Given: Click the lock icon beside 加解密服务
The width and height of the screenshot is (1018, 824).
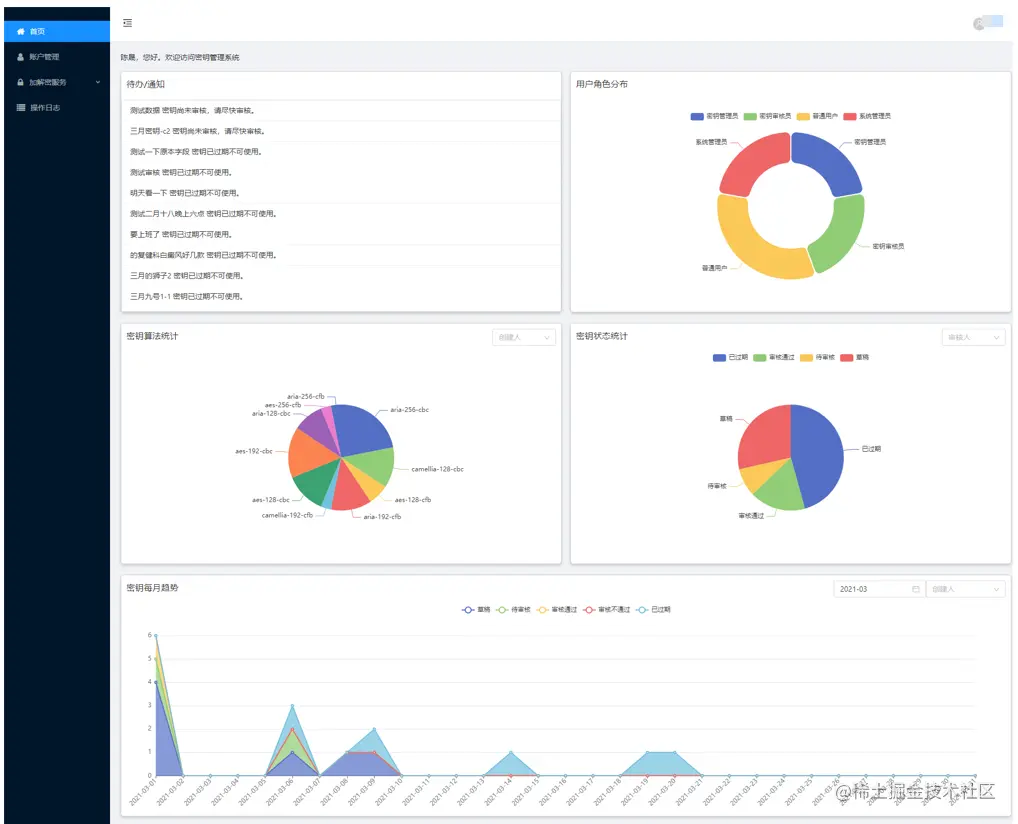Looking at the screenshot, I should pos(21,82).
